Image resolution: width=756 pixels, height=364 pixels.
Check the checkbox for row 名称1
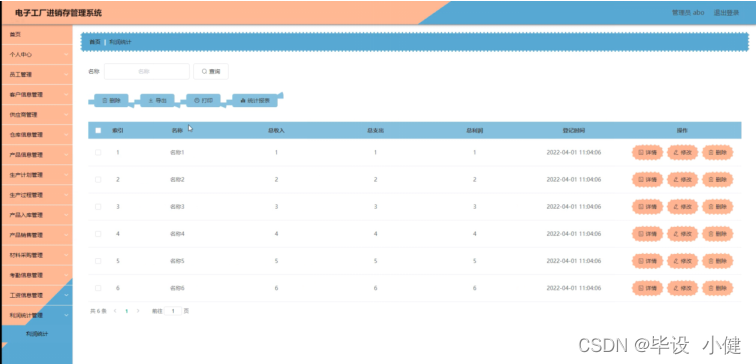(98, 152)
